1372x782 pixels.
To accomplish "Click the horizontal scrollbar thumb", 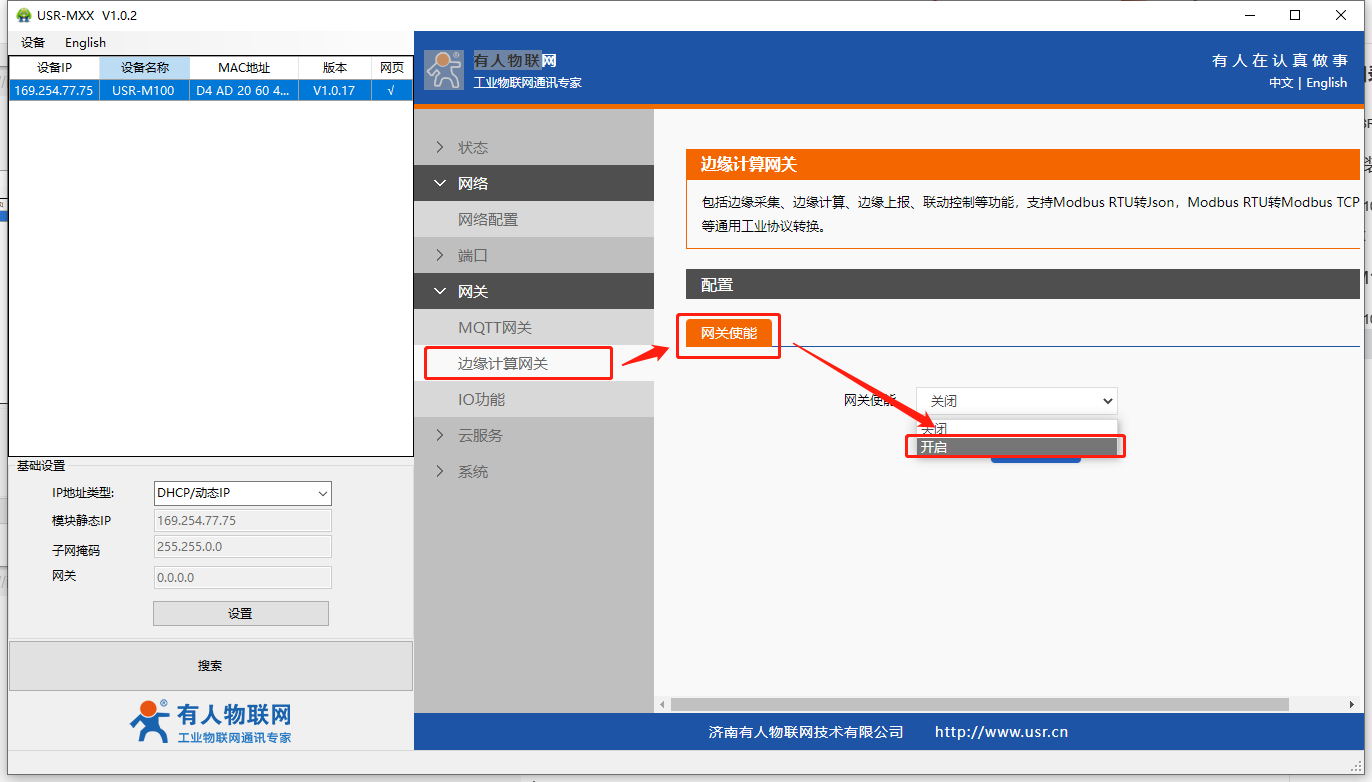I will (980, 704).
